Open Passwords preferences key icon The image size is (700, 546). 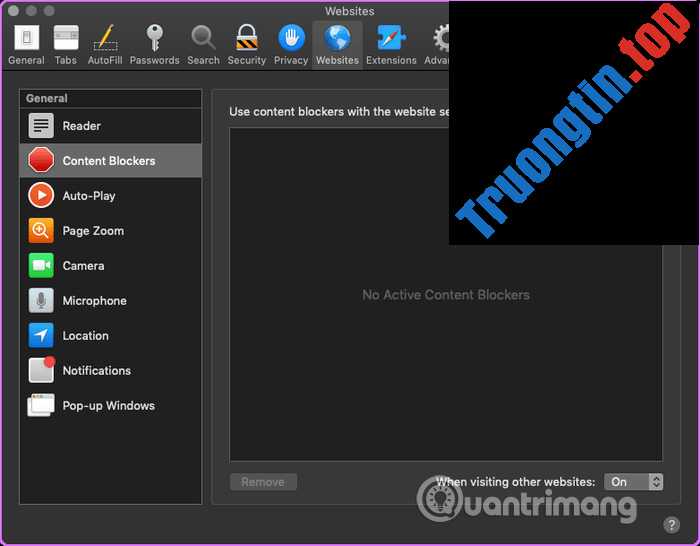[x=154, y=44]
